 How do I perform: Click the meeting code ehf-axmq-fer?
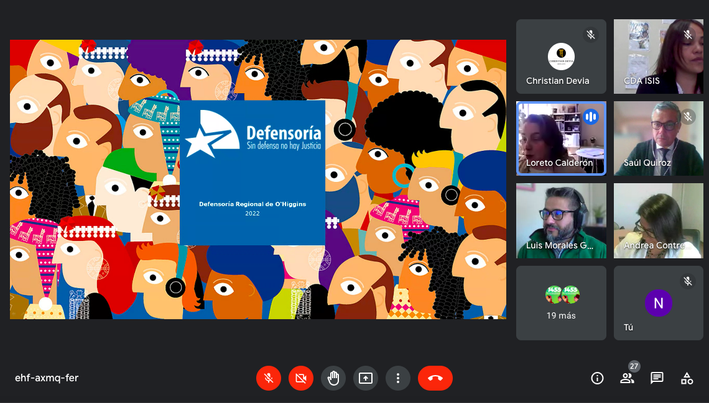tap(47, 378)
